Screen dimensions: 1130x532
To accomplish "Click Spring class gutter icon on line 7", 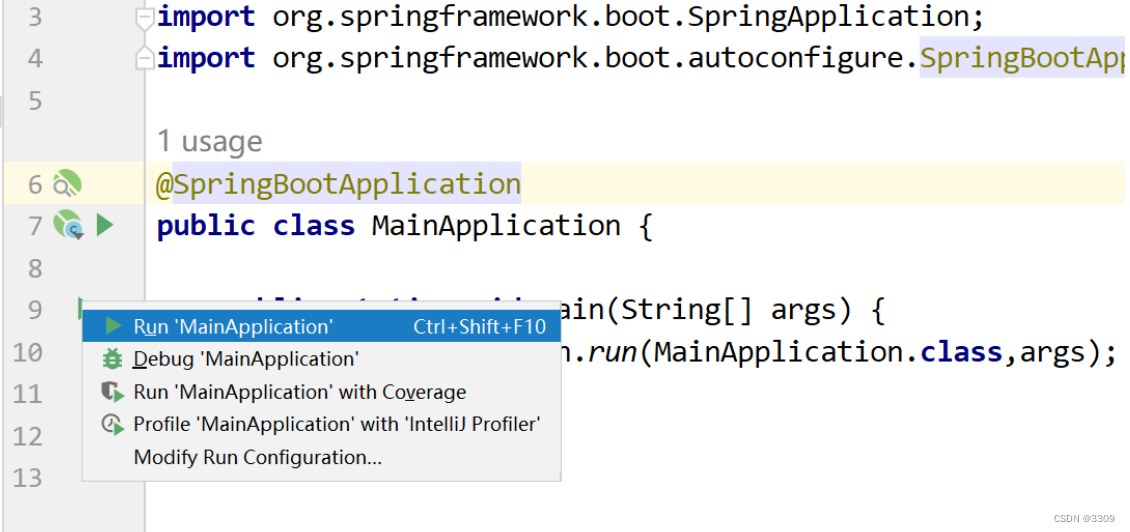I will 68,225.
